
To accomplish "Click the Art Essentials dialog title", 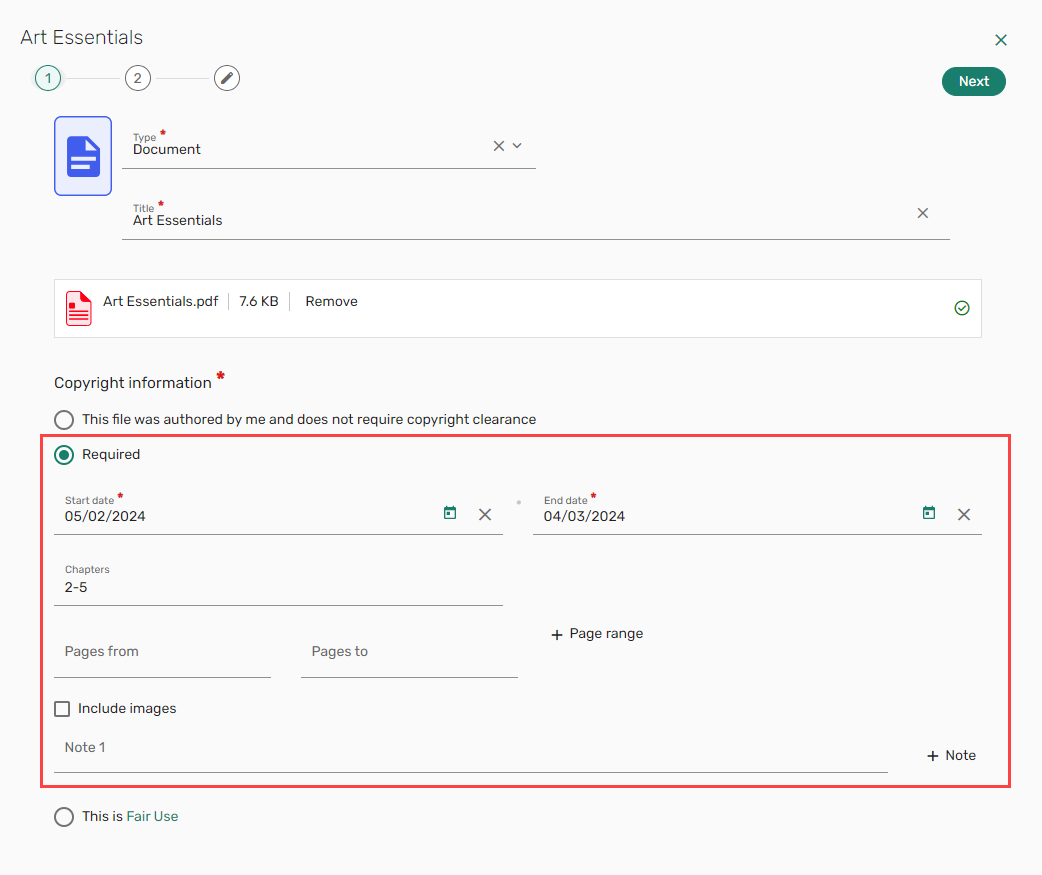I will click(x=82, y=37).
